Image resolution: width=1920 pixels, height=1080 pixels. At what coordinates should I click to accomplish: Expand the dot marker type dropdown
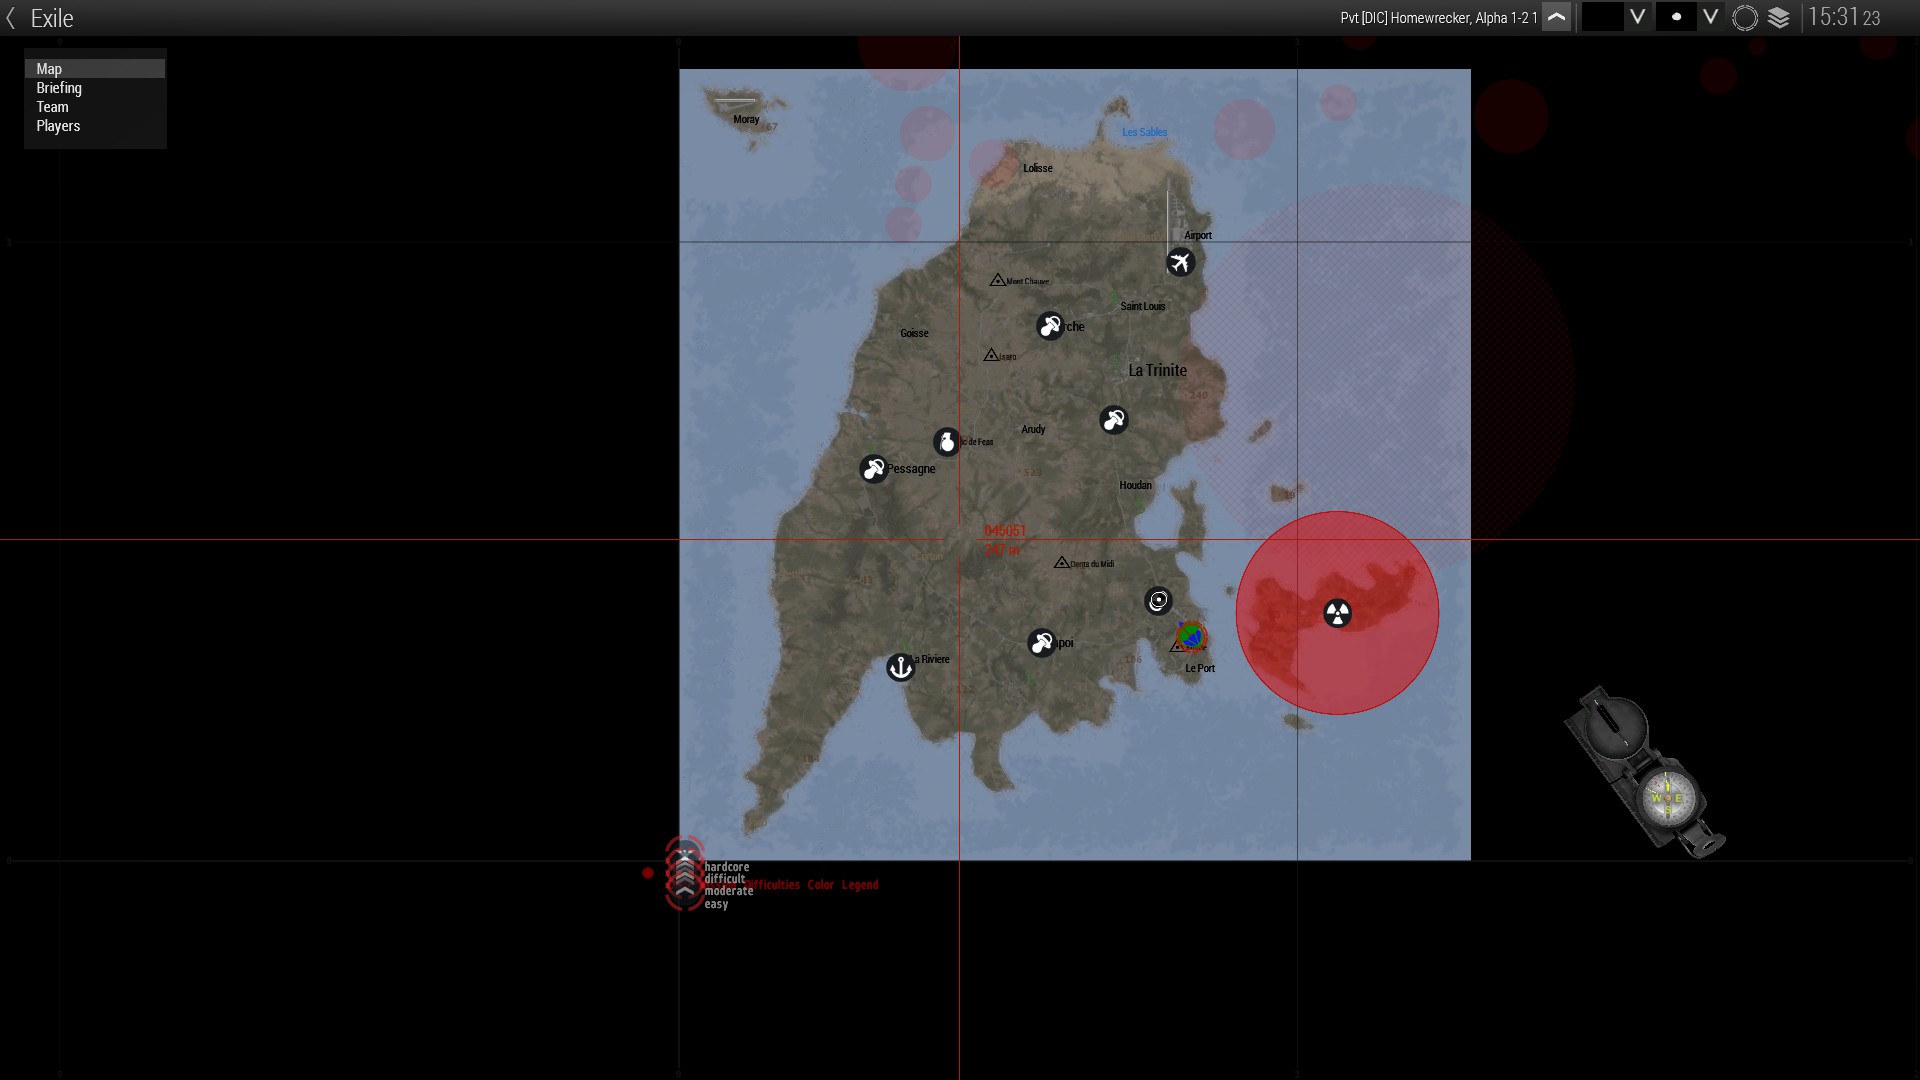(x=1710, y=18)
